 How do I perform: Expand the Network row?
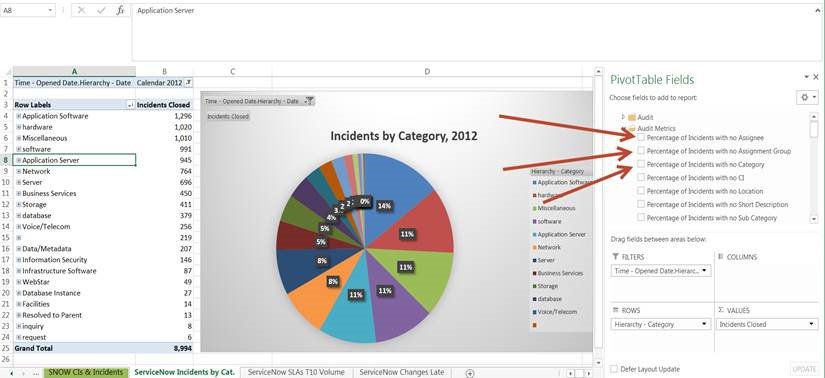coord(18,172)
